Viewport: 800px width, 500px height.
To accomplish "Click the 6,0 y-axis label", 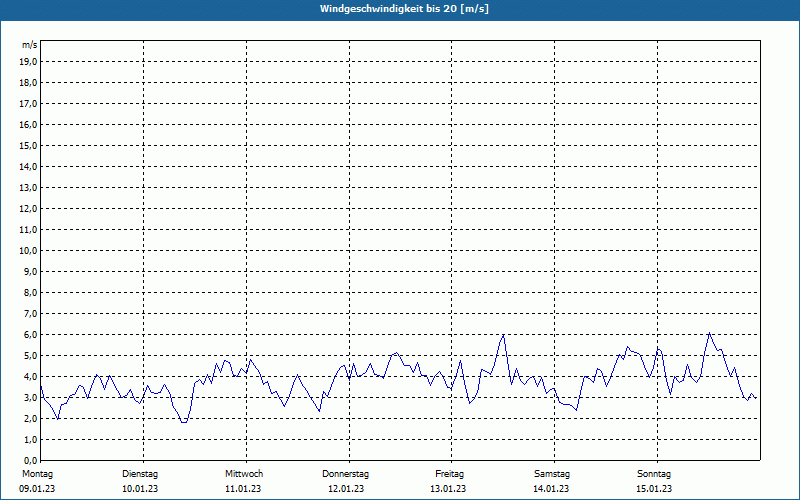I will click(x=30, y=334).
